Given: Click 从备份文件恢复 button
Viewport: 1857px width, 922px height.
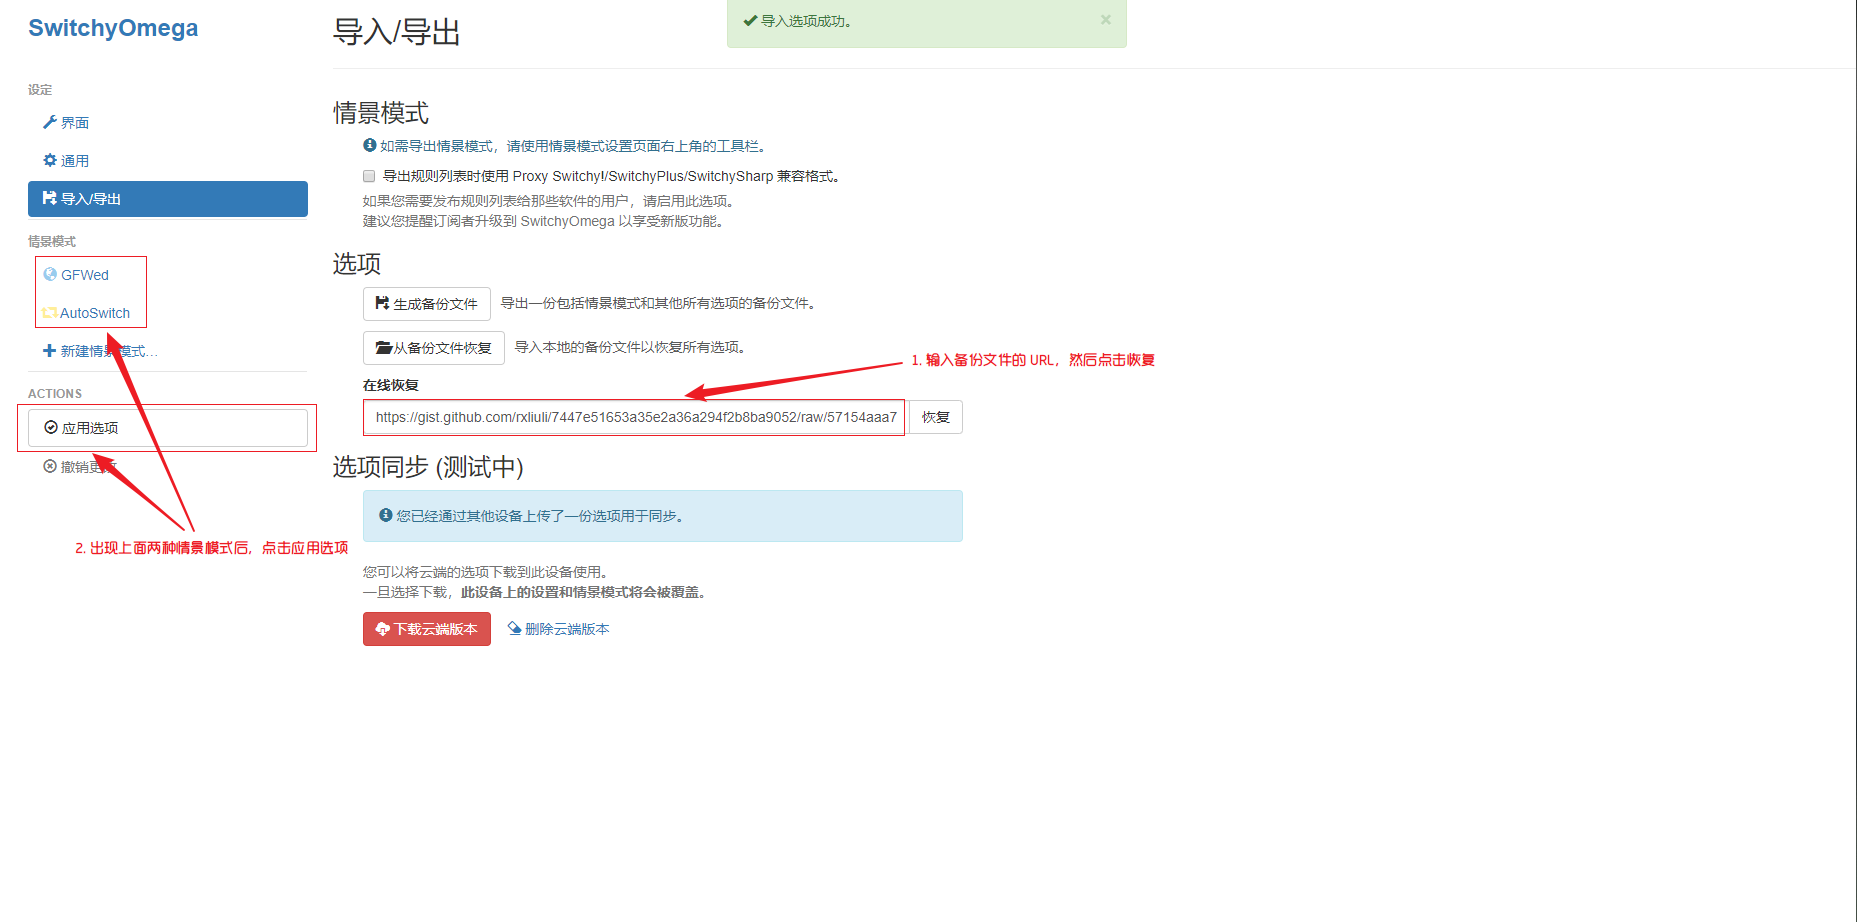Looking at the screenshot, I should [434, 348].
